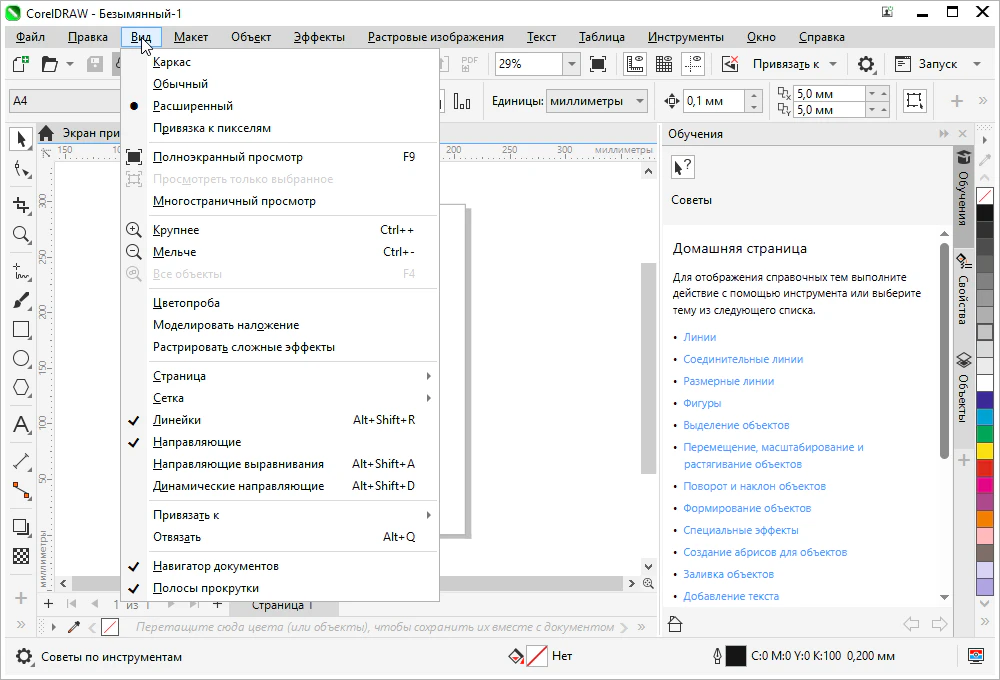
Task: Disable Направляющие guidelines display
Action: (196, 442)
